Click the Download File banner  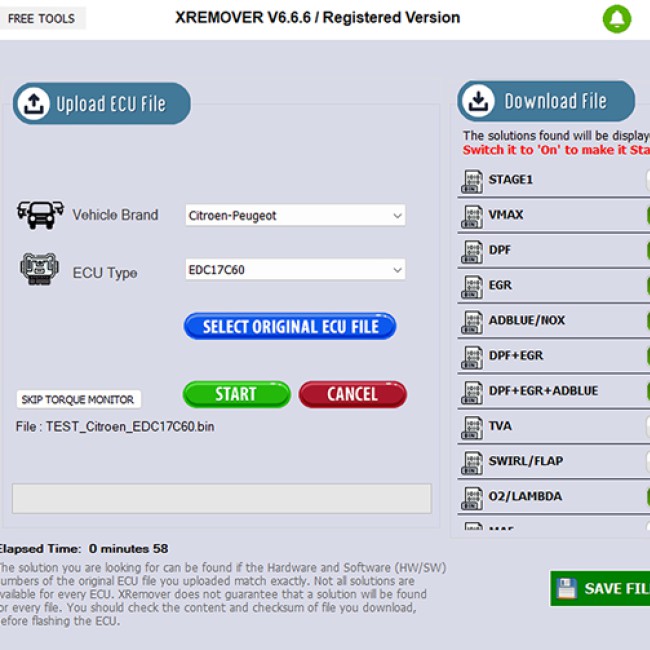click(x=546, y=101)
